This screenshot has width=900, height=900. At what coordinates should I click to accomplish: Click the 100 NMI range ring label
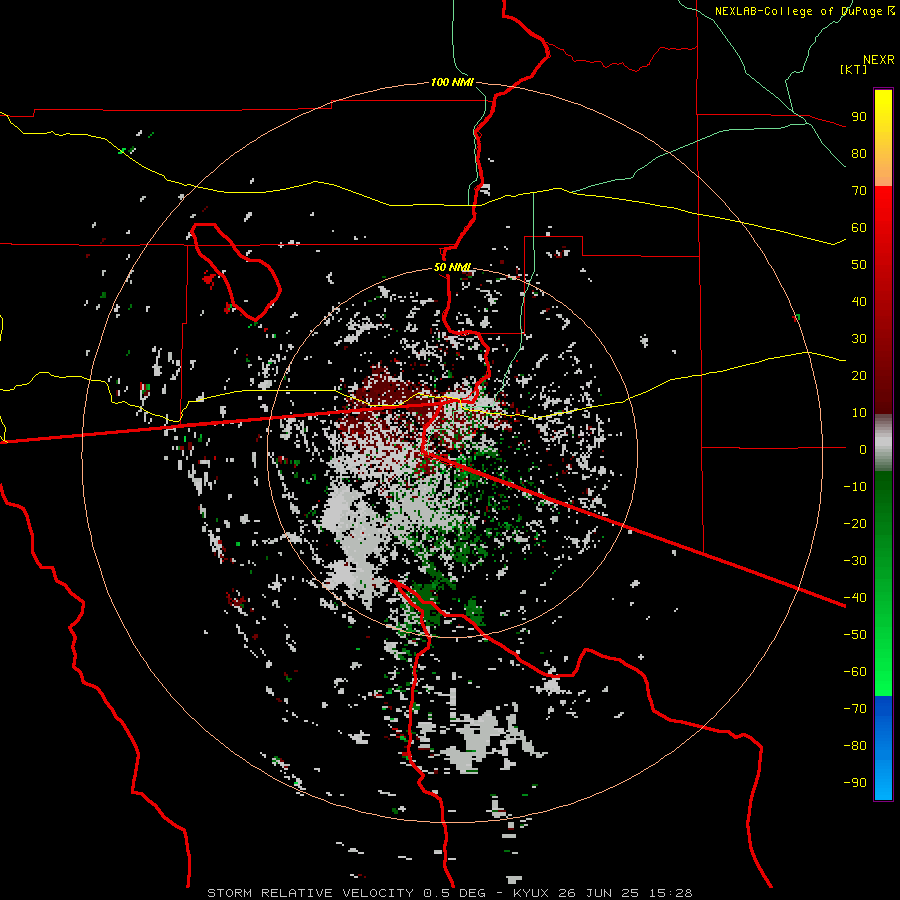pos(452,83)
